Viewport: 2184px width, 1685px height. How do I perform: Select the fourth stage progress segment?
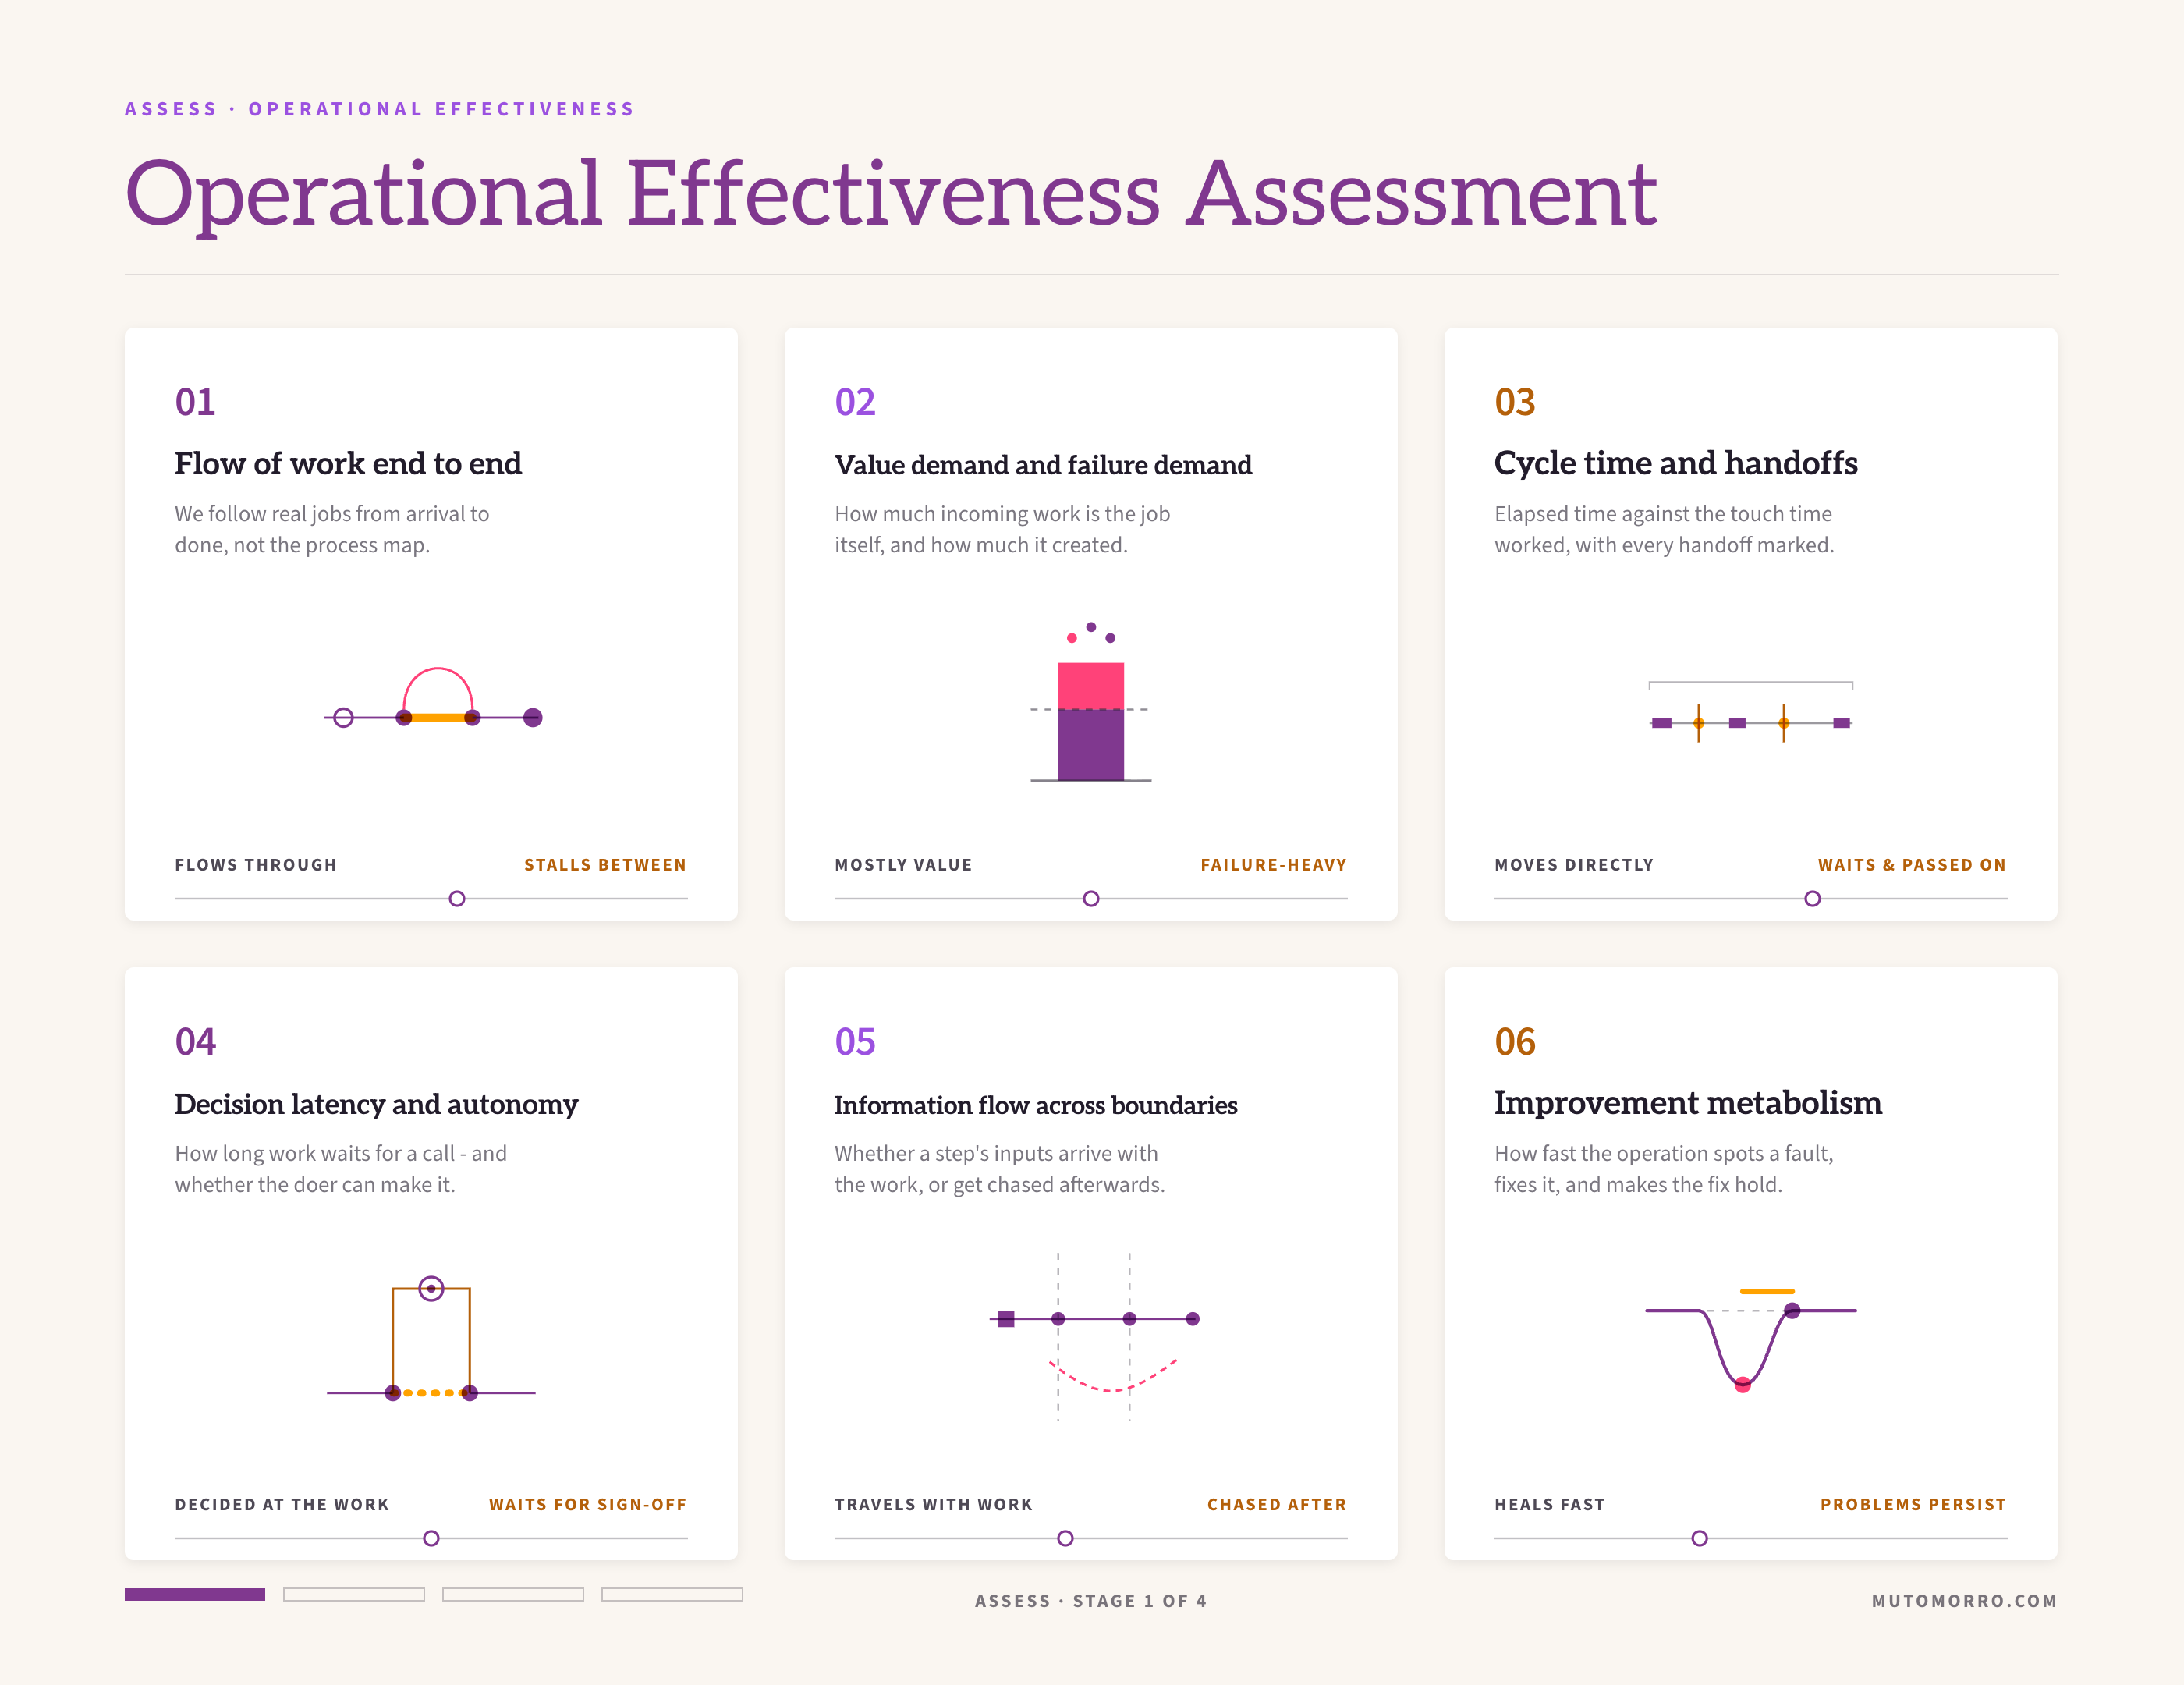(x=672, y=1594)
